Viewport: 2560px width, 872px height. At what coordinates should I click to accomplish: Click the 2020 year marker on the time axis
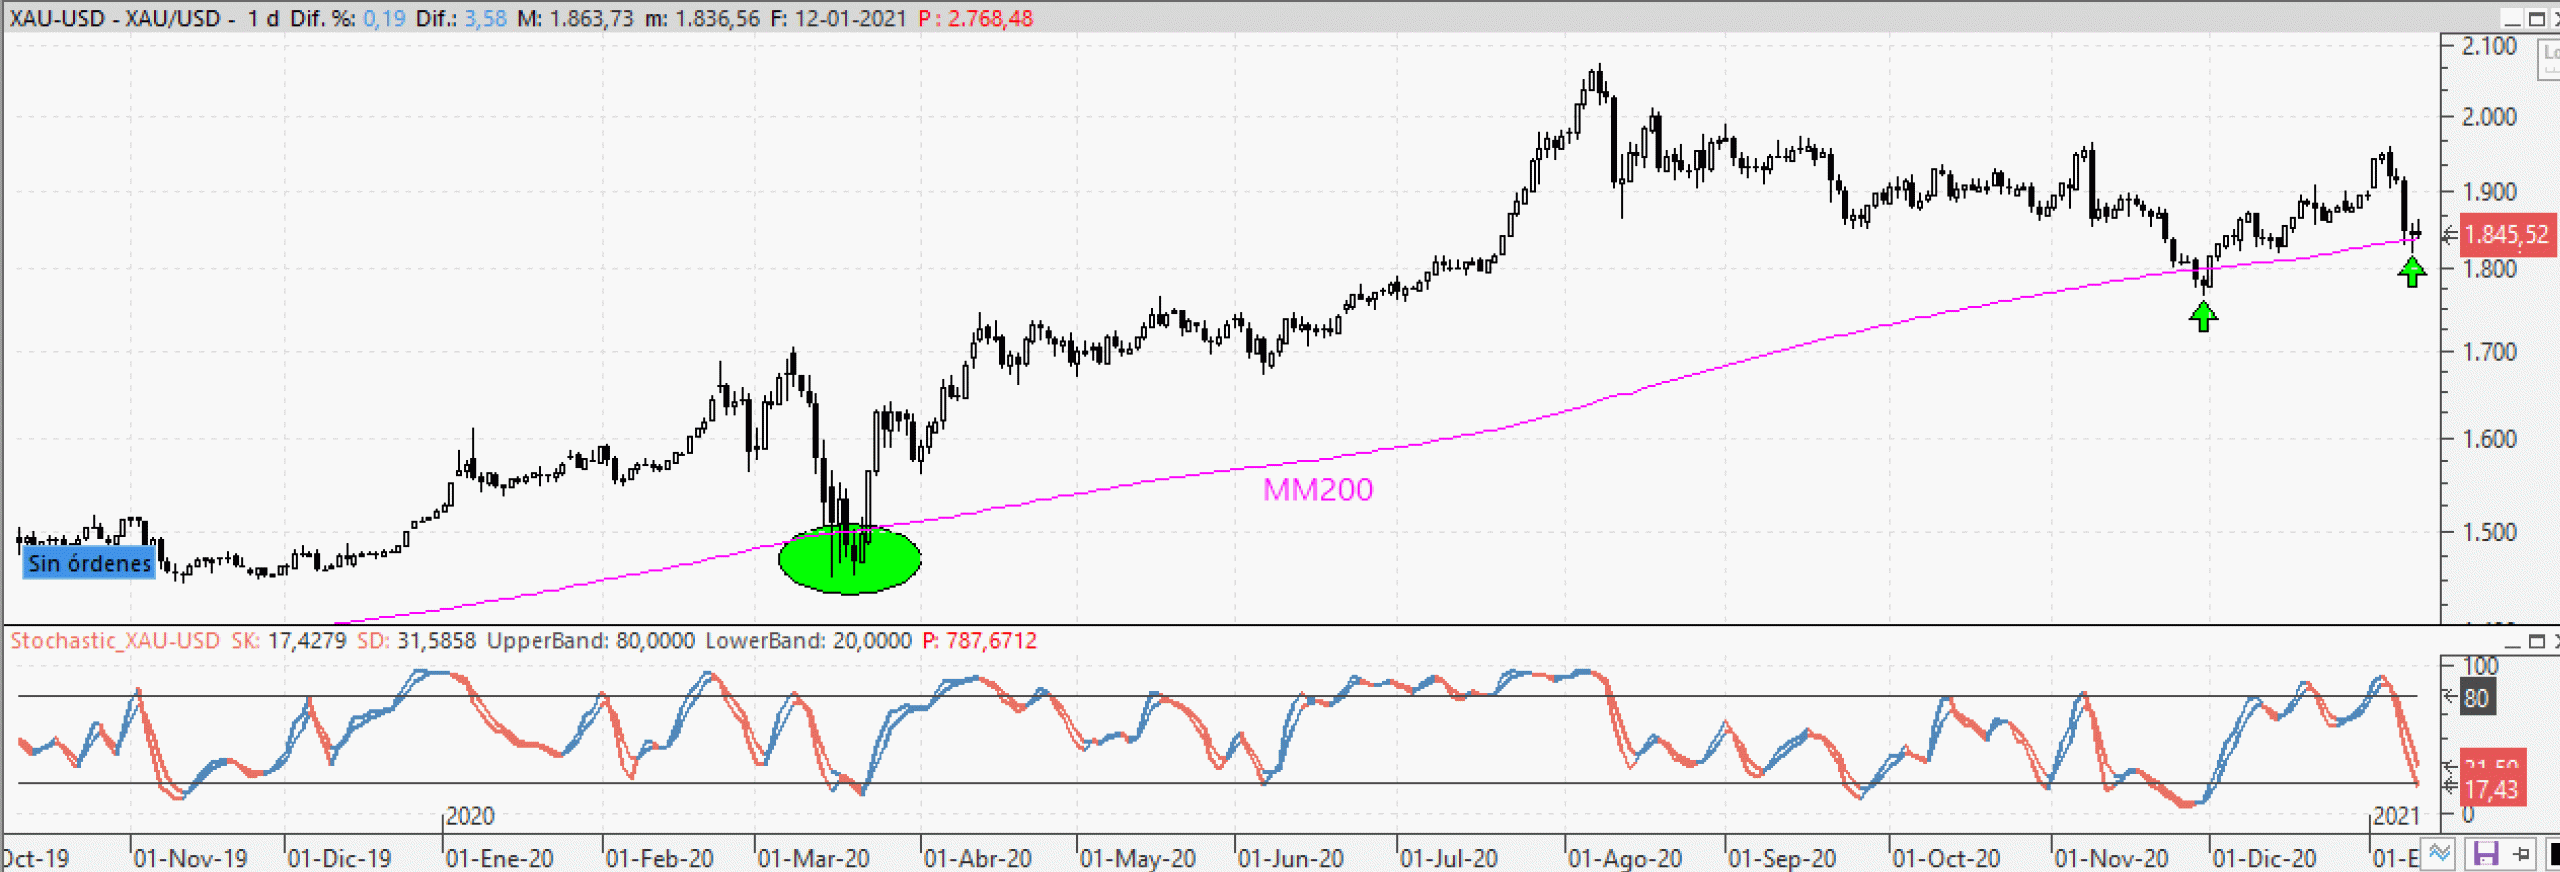point(470,816)
